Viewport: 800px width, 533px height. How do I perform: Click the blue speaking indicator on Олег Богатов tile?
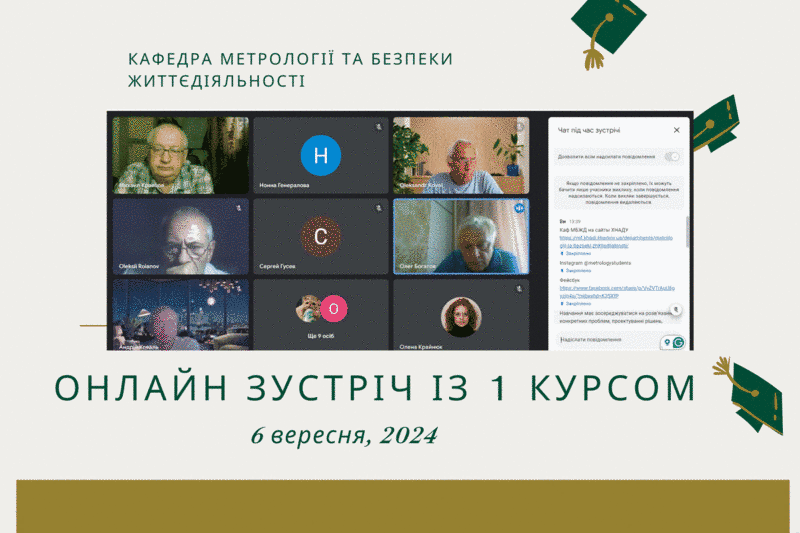519,208
